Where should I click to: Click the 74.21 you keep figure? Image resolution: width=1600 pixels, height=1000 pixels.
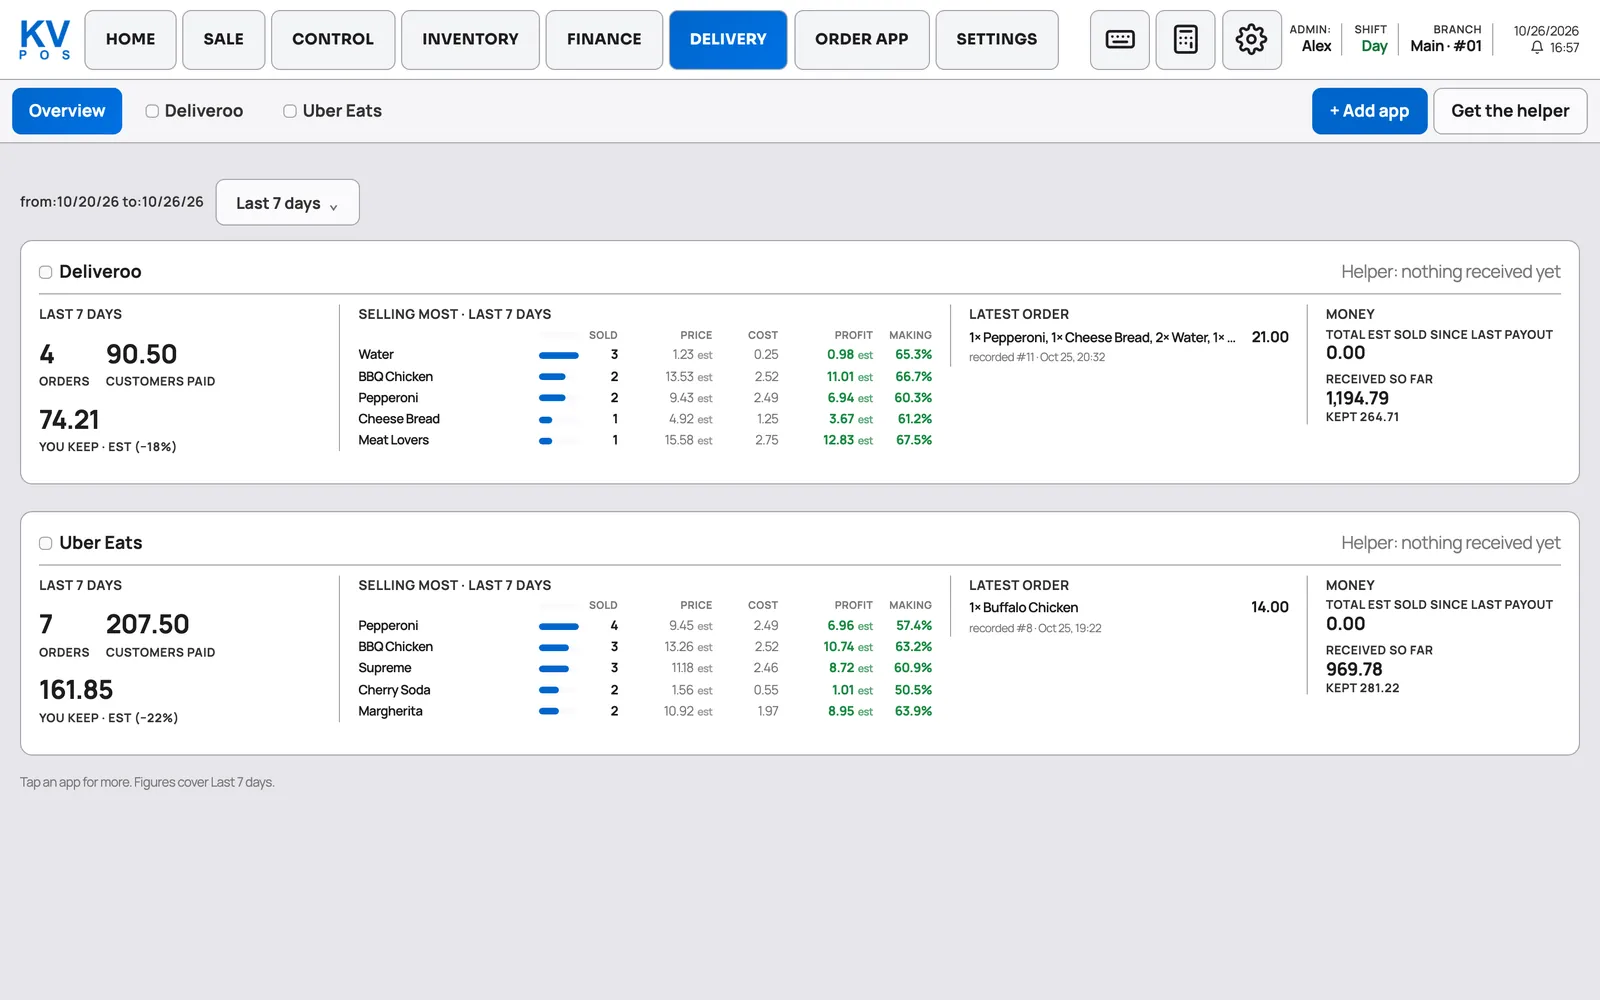click(69, 420)
